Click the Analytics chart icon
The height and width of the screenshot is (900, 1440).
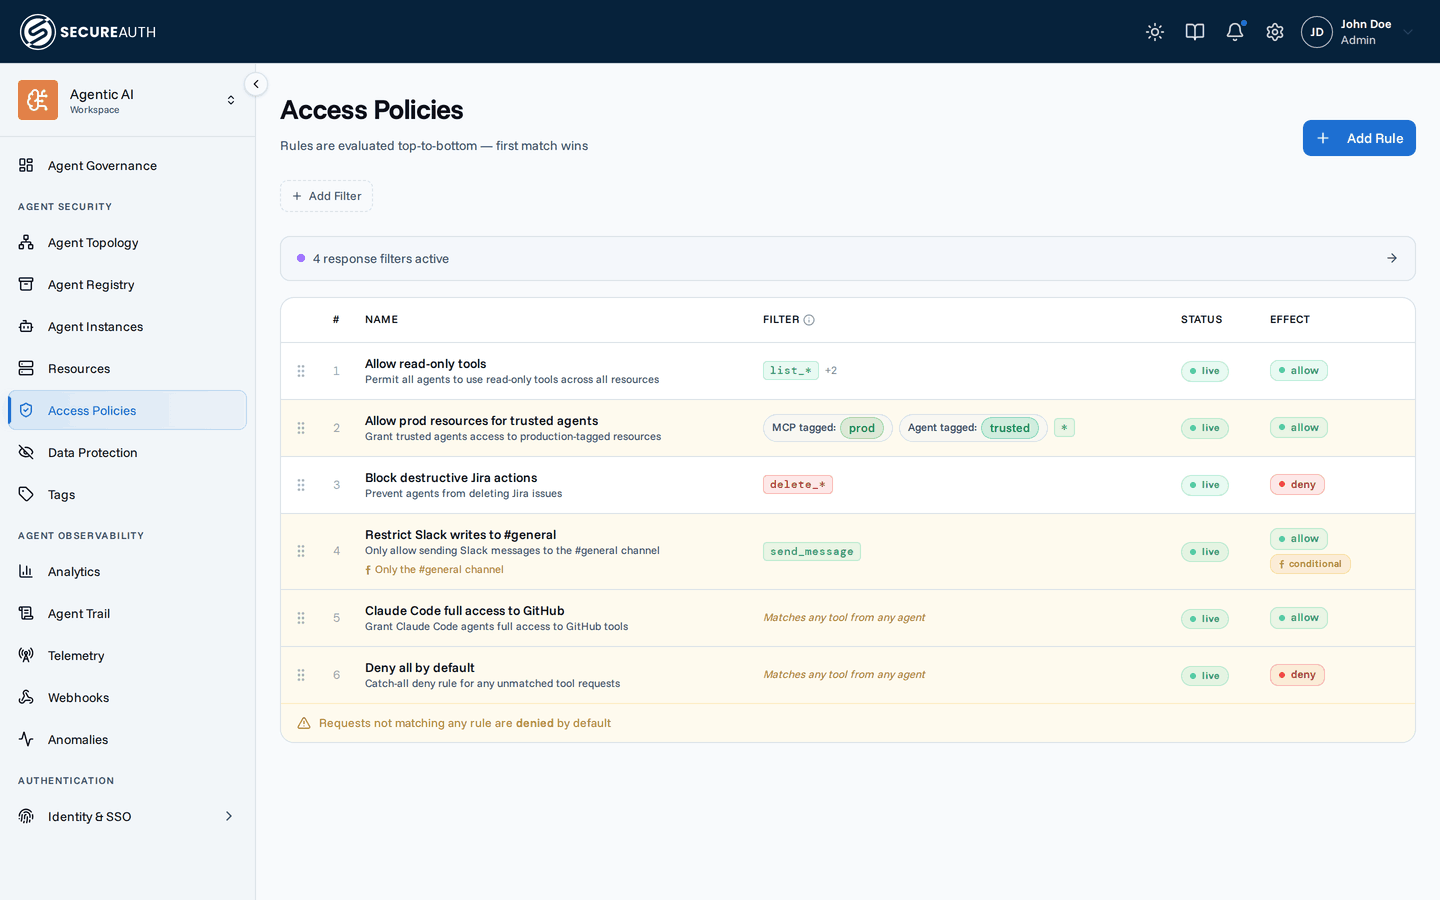click(x=26, y=571)
